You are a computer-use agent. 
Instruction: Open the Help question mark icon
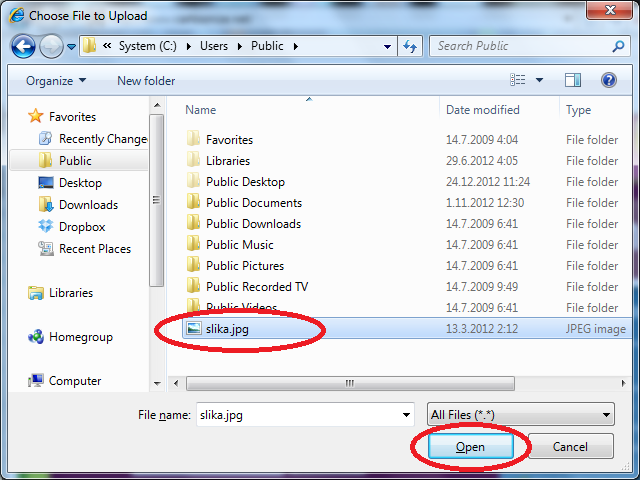tap(608, 80)
